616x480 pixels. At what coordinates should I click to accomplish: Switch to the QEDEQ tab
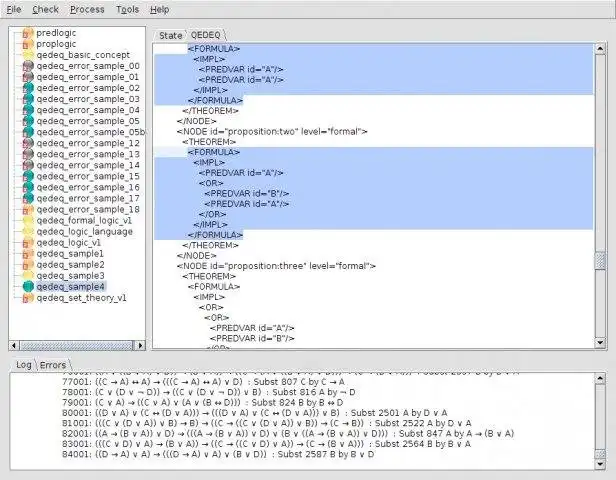(x=205, y=35)
